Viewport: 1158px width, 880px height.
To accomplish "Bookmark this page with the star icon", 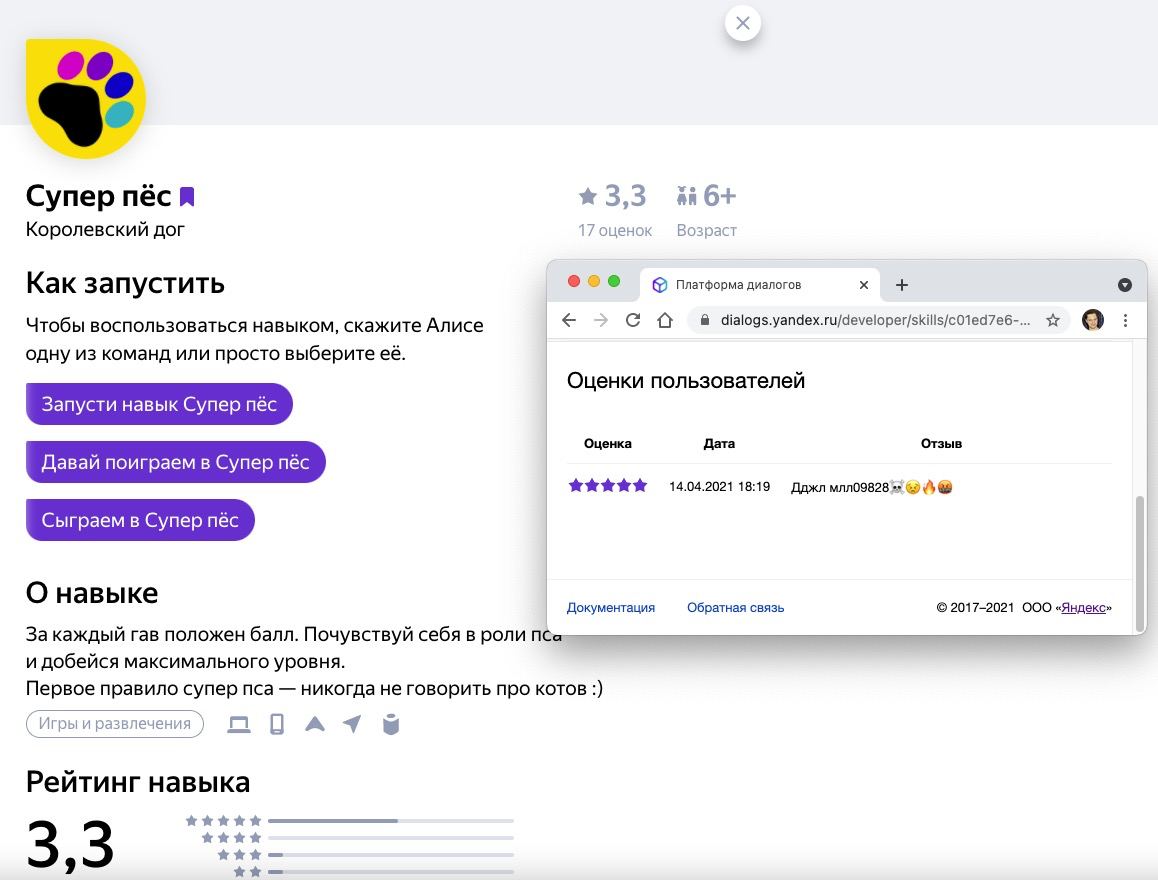I will 1053,320.
